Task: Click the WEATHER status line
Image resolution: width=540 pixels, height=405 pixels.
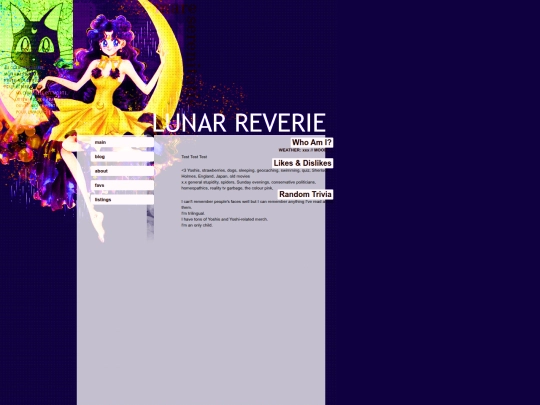Action: tap(302, 150)
